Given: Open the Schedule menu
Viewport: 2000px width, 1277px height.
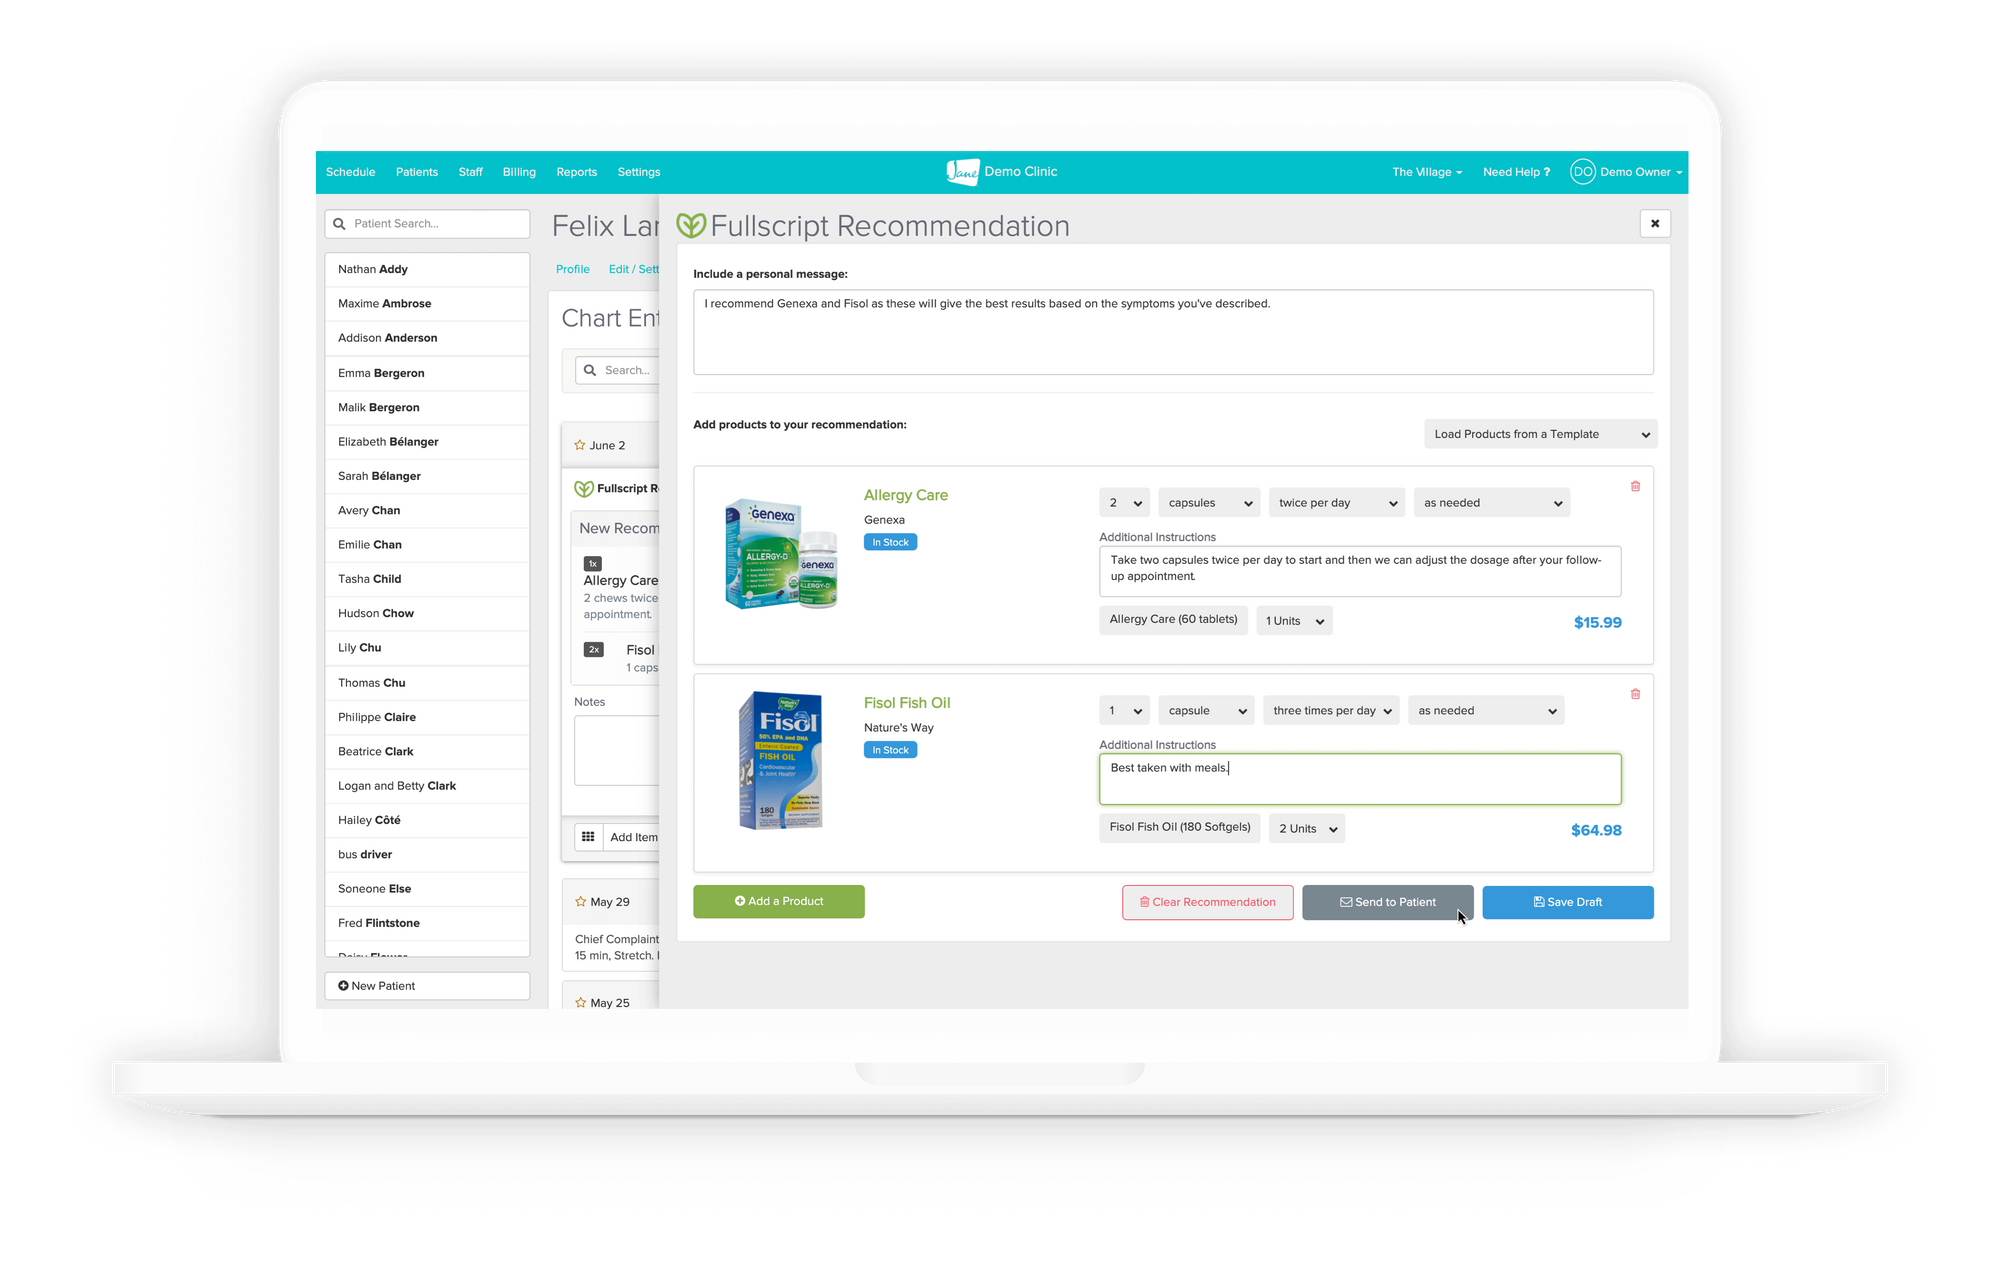Looking at the screenshot, I should (351, 172).
